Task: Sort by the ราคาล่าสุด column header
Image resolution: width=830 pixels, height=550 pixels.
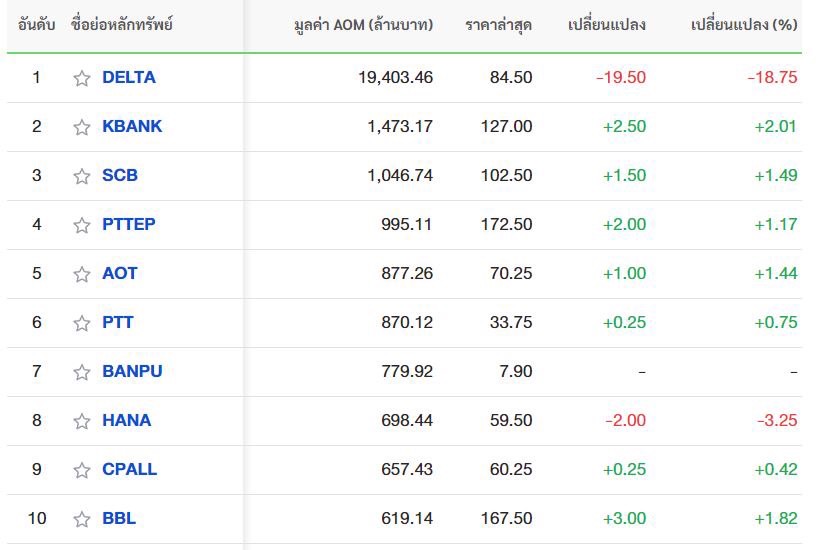Action: pyautogui.click(x=499, y=25)
